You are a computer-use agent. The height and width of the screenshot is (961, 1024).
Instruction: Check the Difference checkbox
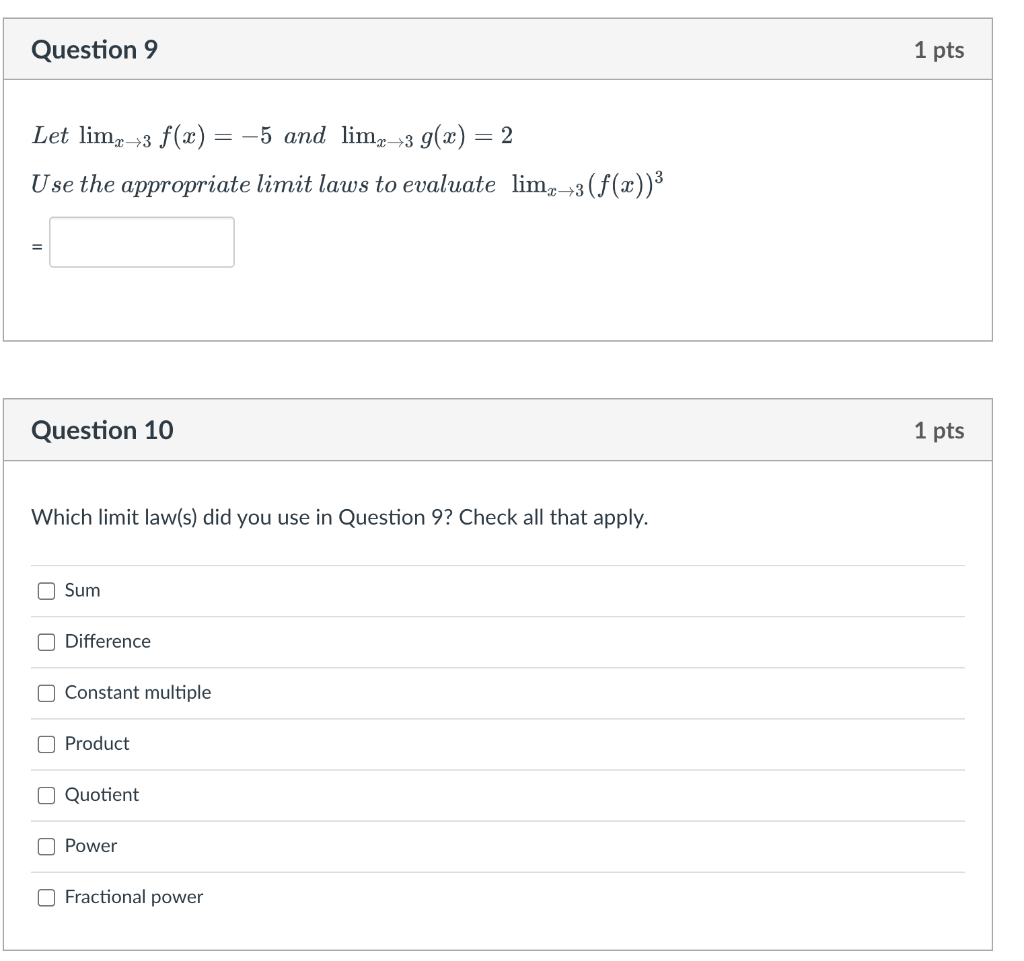tap(46, 642)
